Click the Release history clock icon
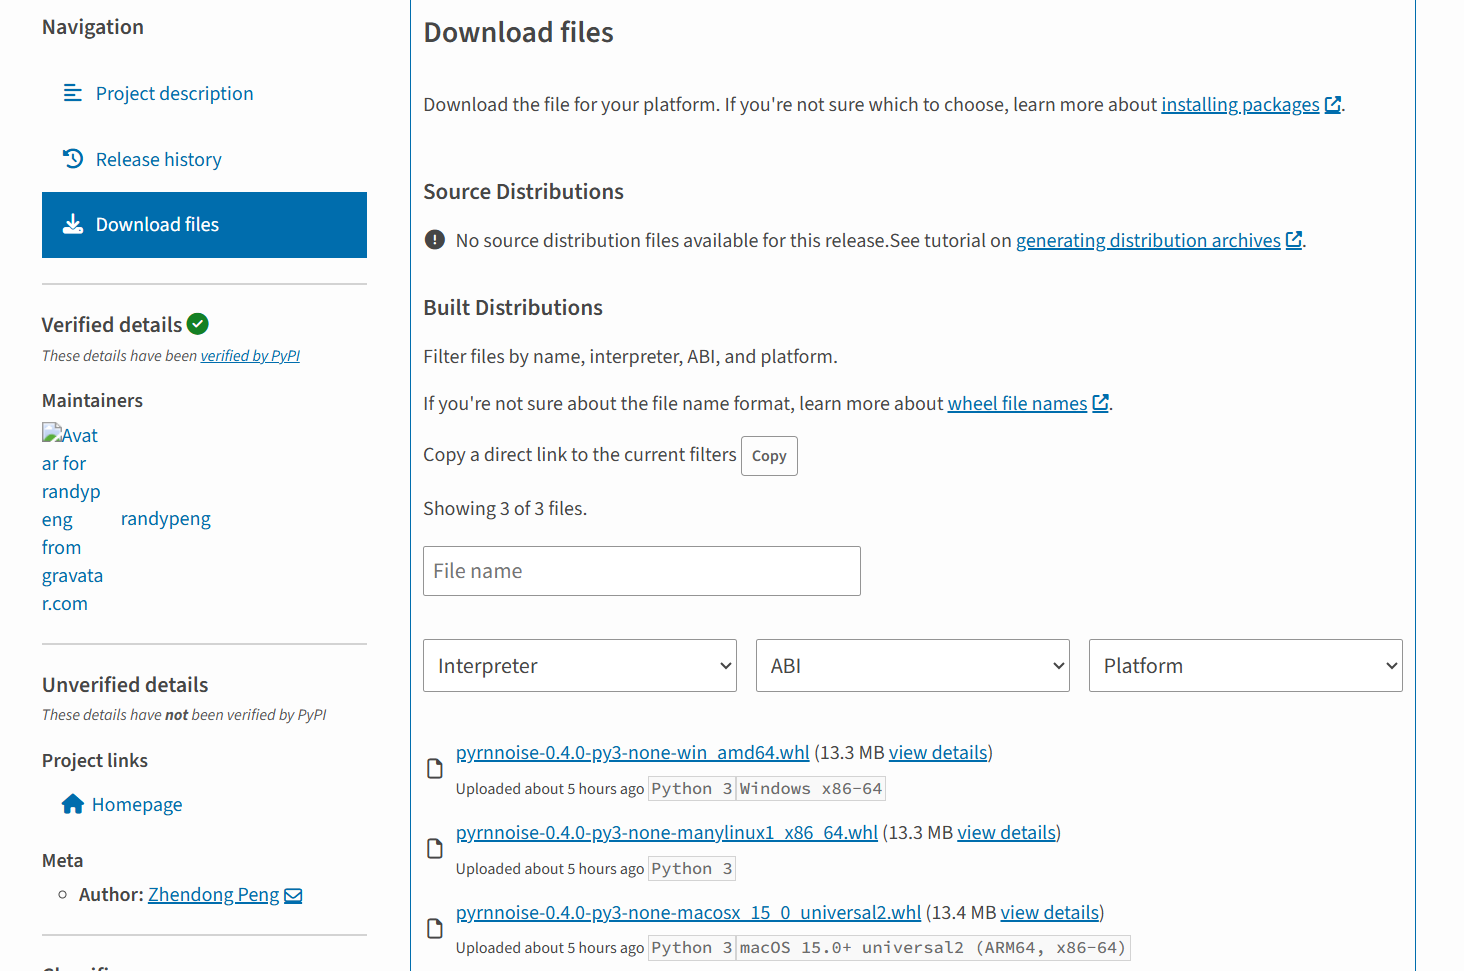Screen dimensions: 1464x971 73,158
